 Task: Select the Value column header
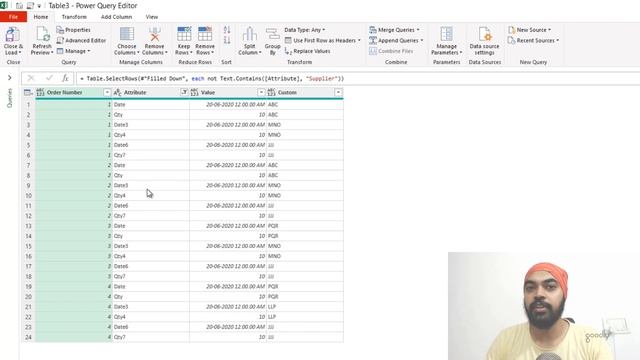point(228,93)
